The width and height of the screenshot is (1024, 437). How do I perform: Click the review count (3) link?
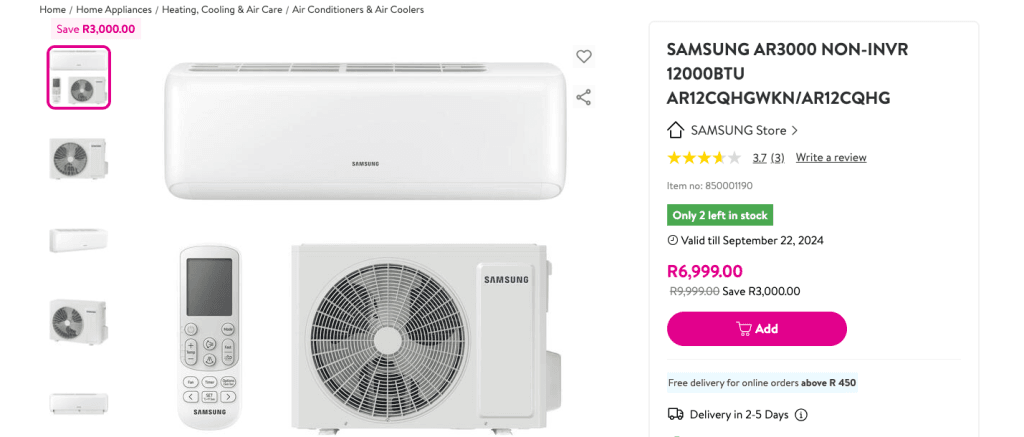click(777, 158)
